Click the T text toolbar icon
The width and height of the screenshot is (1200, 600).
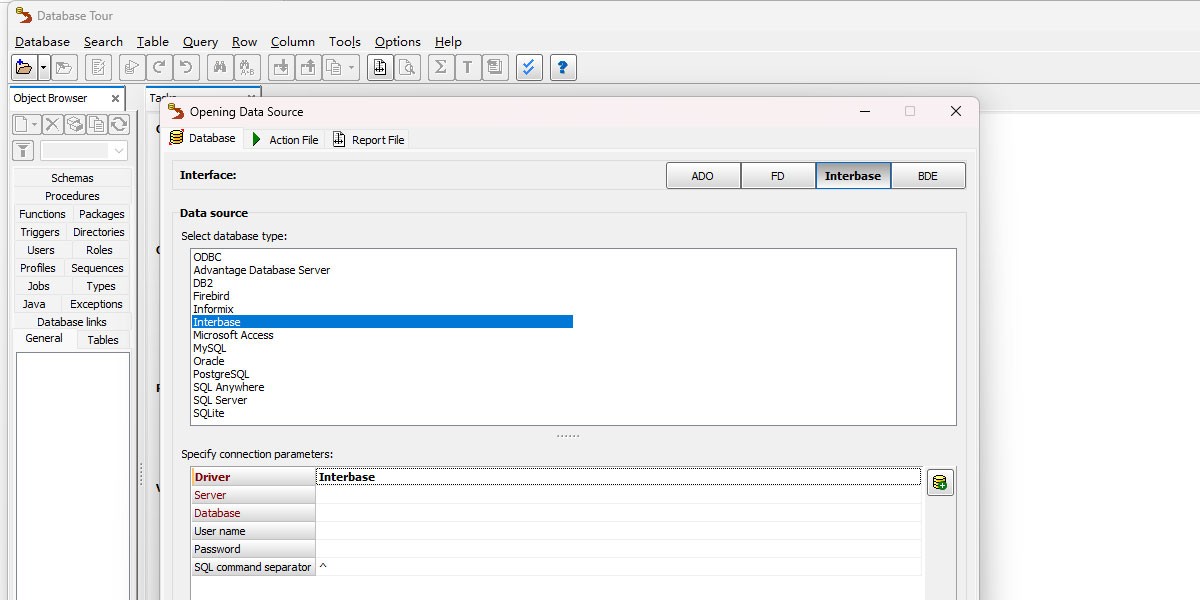468,68
